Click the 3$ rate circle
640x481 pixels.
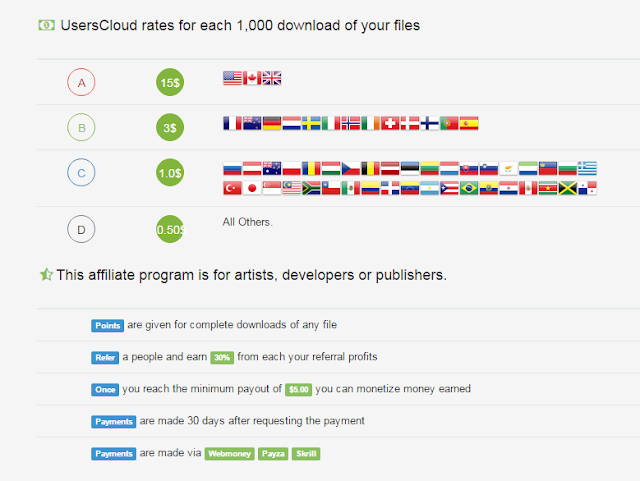[x=170, y=127]
